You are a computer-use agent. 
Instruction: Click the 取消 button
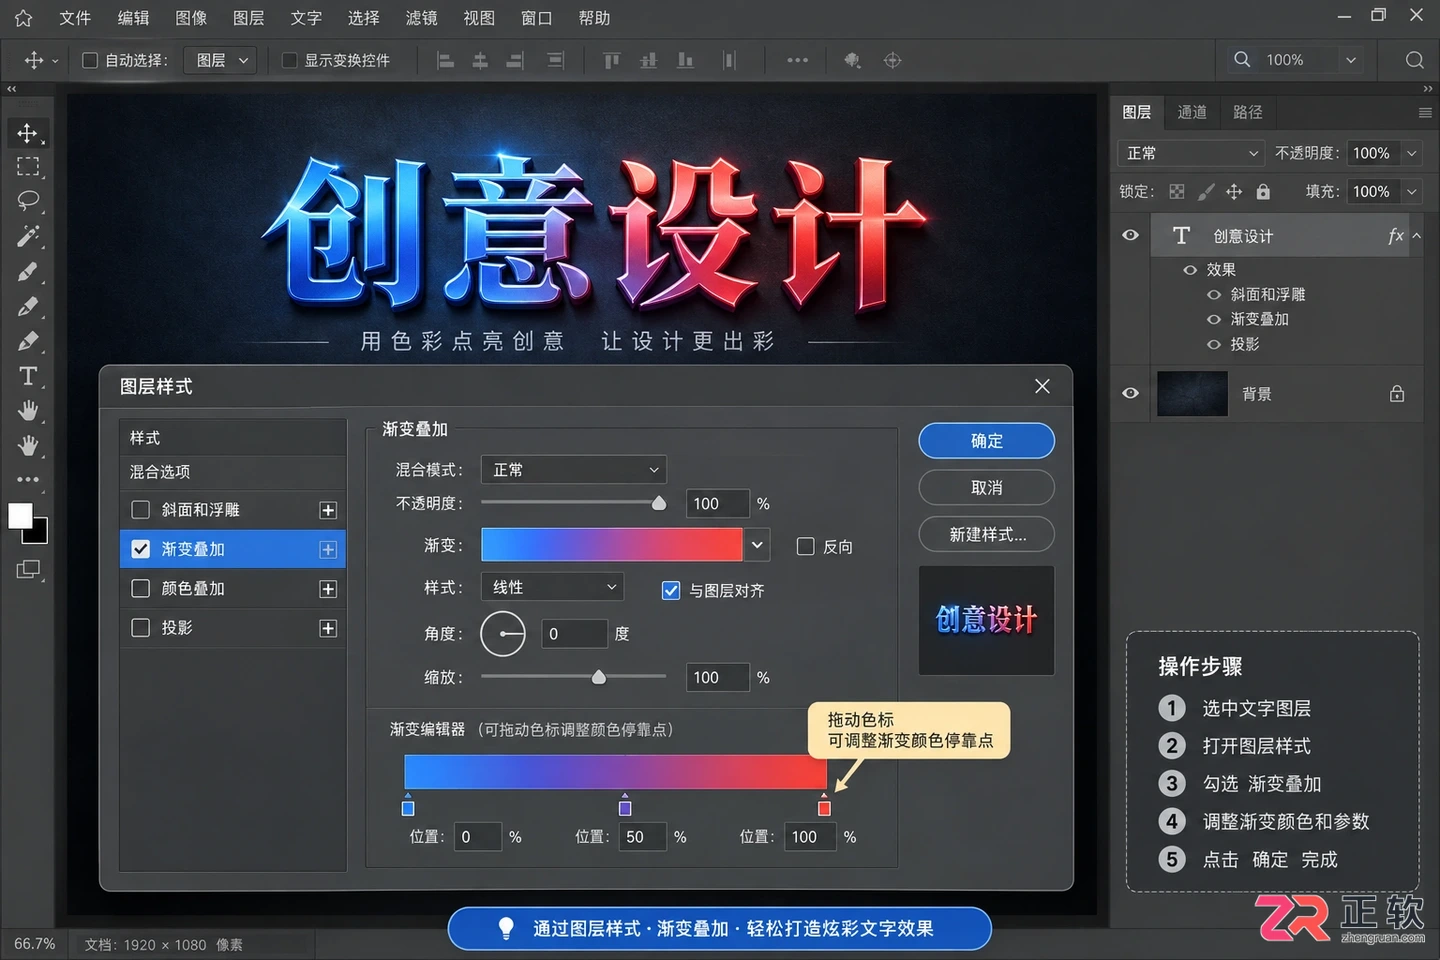pos(987,488)
